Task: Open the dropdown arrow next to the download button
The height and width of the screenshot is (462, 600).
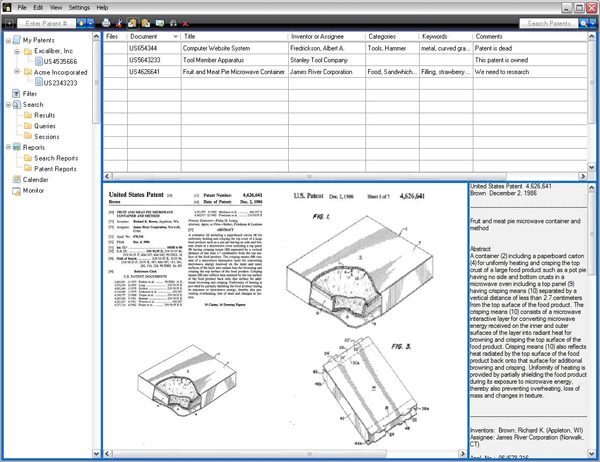Action: (90, 23)
